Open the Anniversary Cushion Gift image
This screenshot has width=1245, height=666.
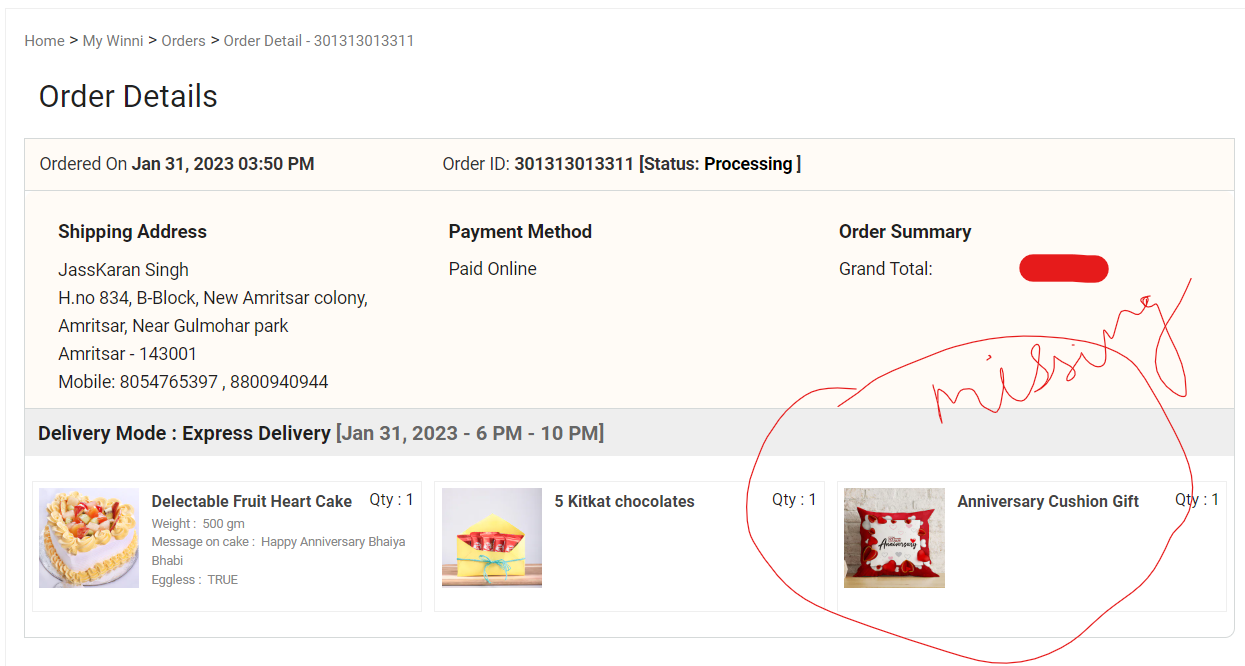894,538
